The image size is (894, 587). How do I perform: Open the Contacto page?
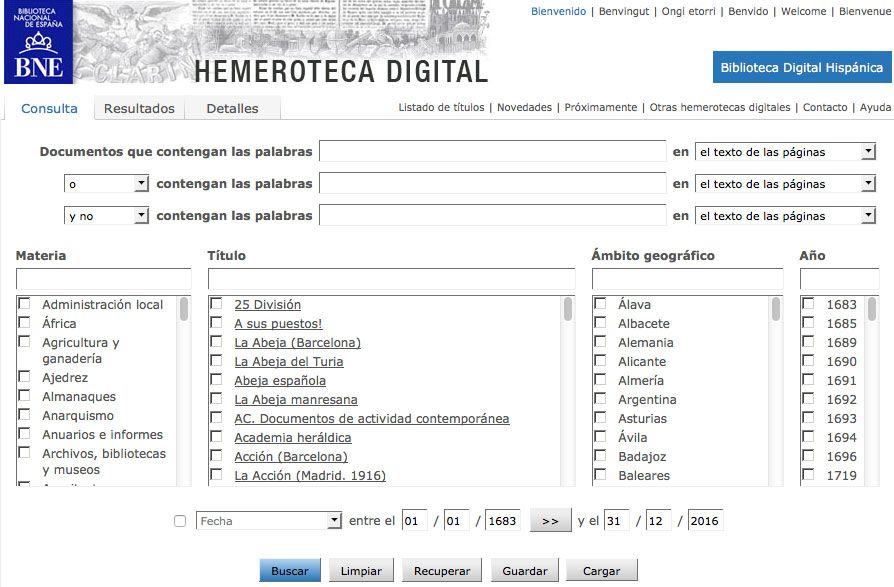(825, 107)
